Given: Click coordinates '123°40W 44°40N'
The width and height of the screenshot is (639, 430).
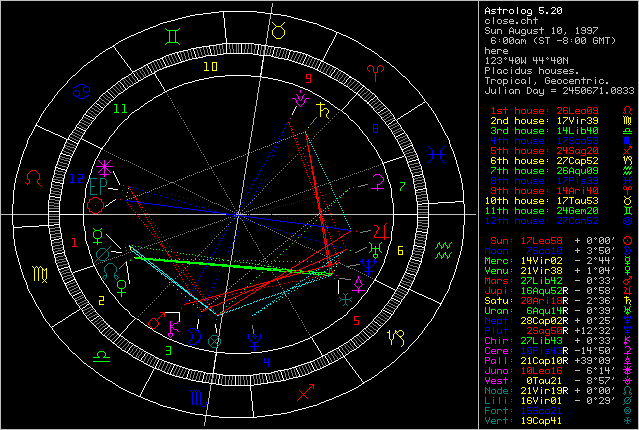Looking at the screenshot, I should [526, 61].
